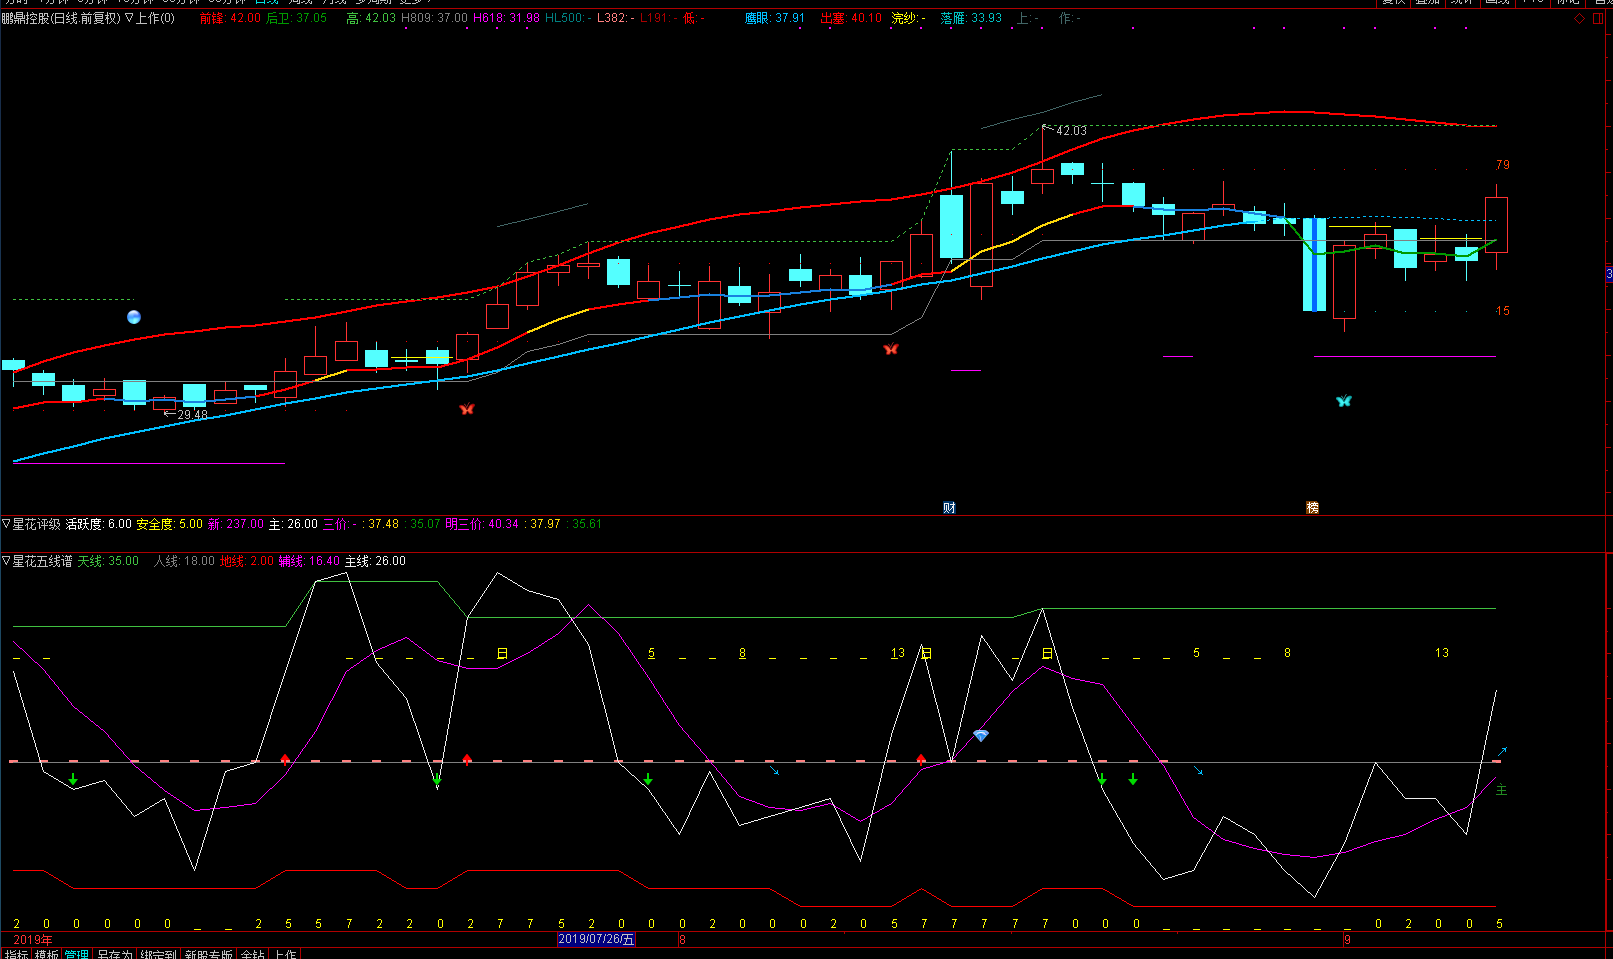Collapse the 星花评级 indicator panel triangle
The height and width of the screenshot is (959, 1613).
click(x=6, y=524)
